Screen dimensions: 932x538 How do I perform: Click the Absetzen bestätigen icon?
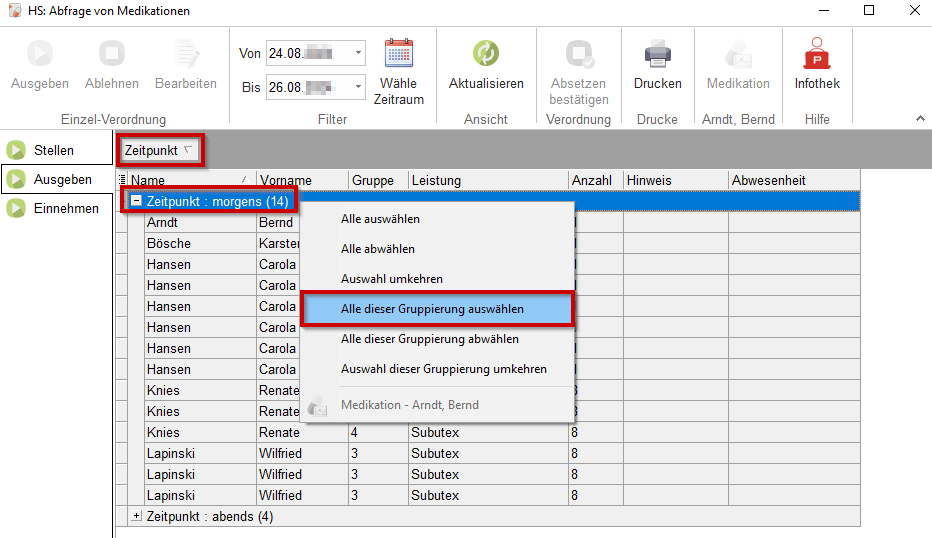(x=578, y=54)
